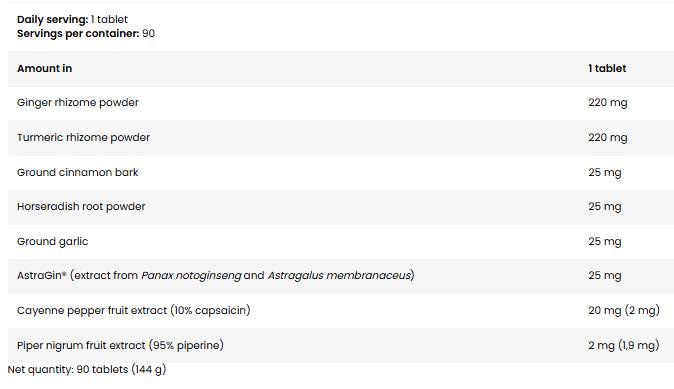
Task: Click the Cayenne pepper fruit extract row
Action: 341,311
